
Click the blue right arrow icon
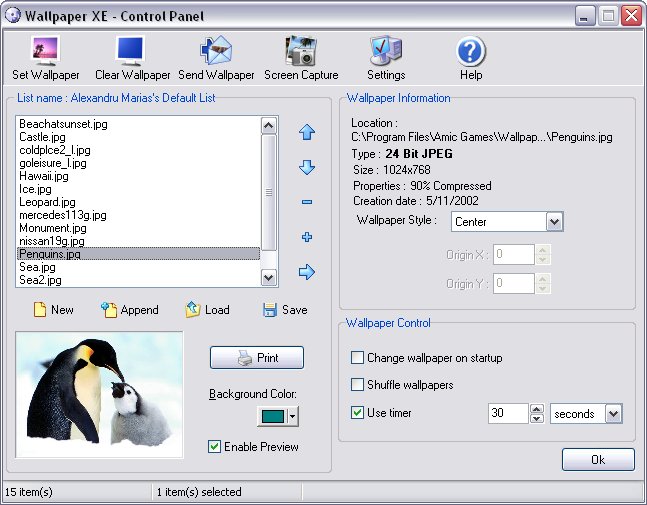pos(307,271)
